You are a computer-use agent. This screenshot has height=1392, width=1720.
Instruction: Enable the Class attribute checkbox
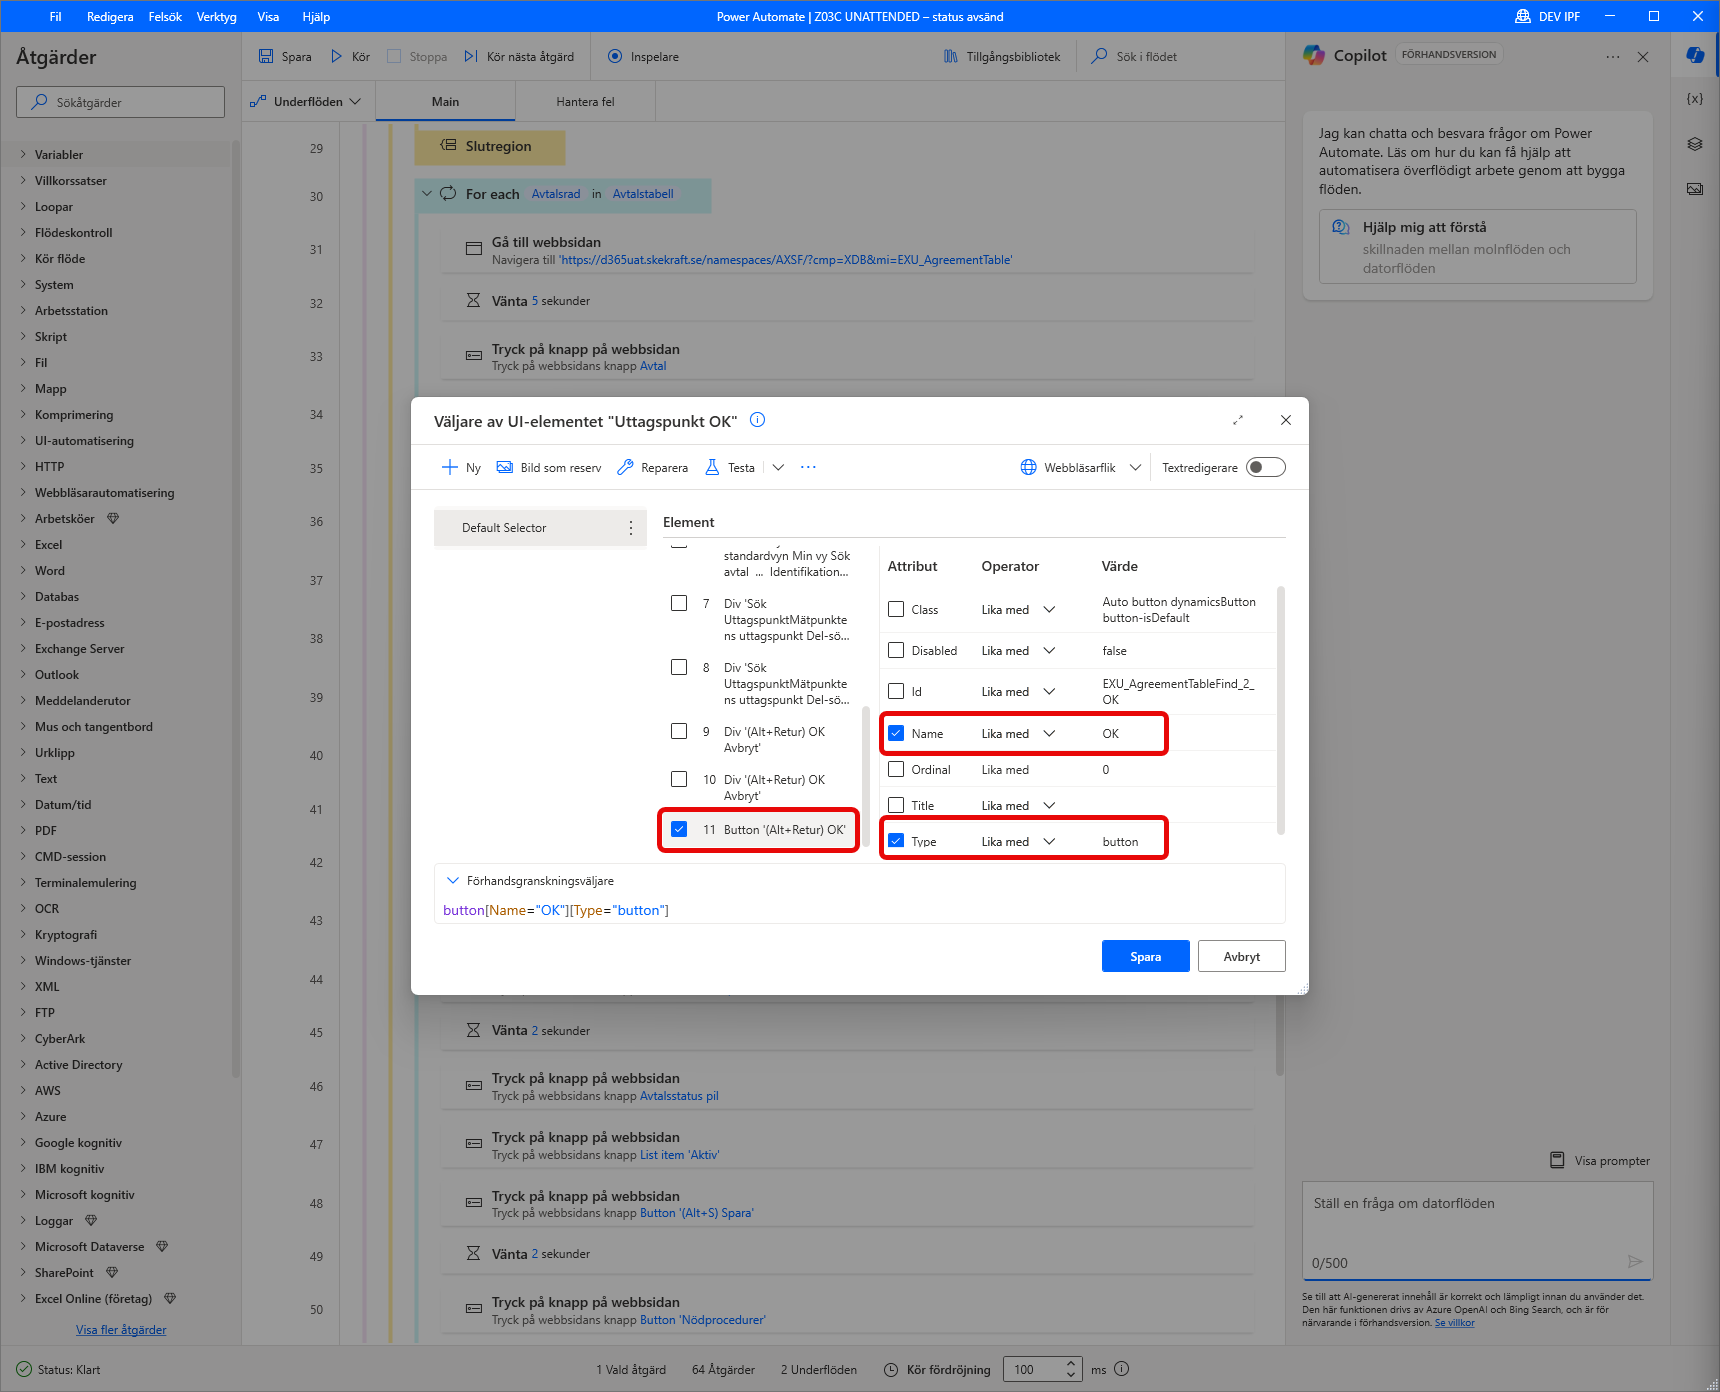(x=896, y=609)
